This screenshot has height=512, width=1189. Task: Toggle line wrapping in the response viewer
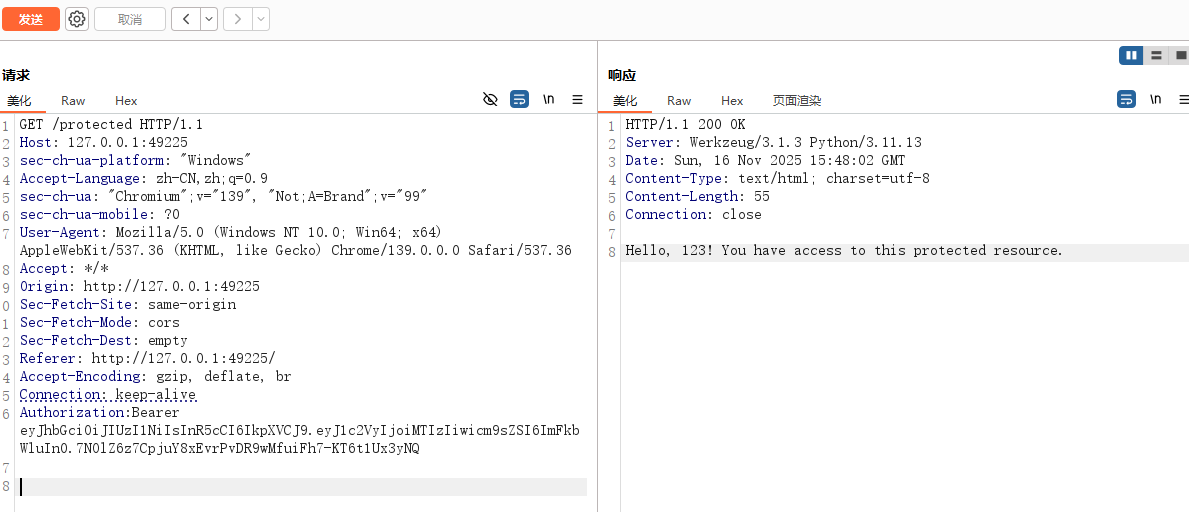pyautogui.click(x=1126, y=100)
